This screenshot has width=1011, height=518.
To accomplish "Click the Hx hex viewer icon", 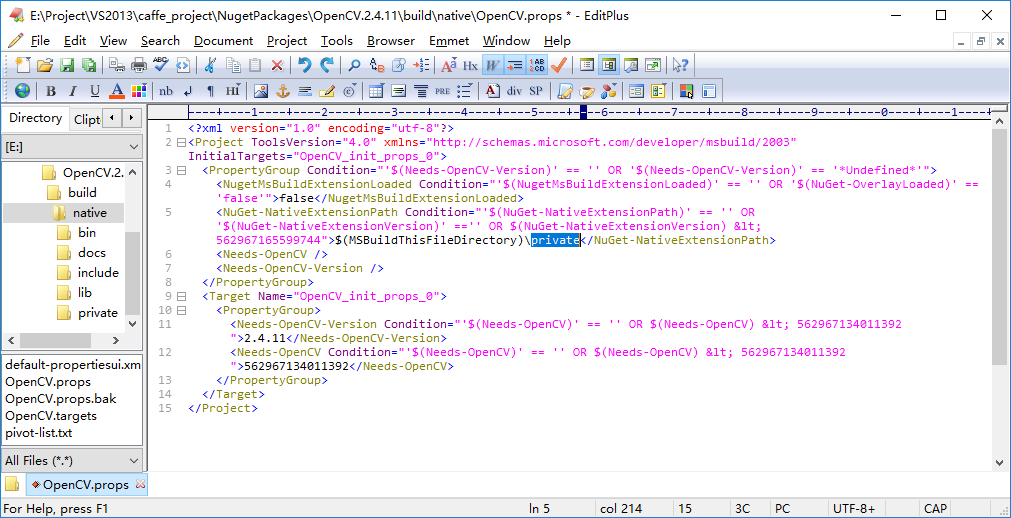I will tap(471, 65).
